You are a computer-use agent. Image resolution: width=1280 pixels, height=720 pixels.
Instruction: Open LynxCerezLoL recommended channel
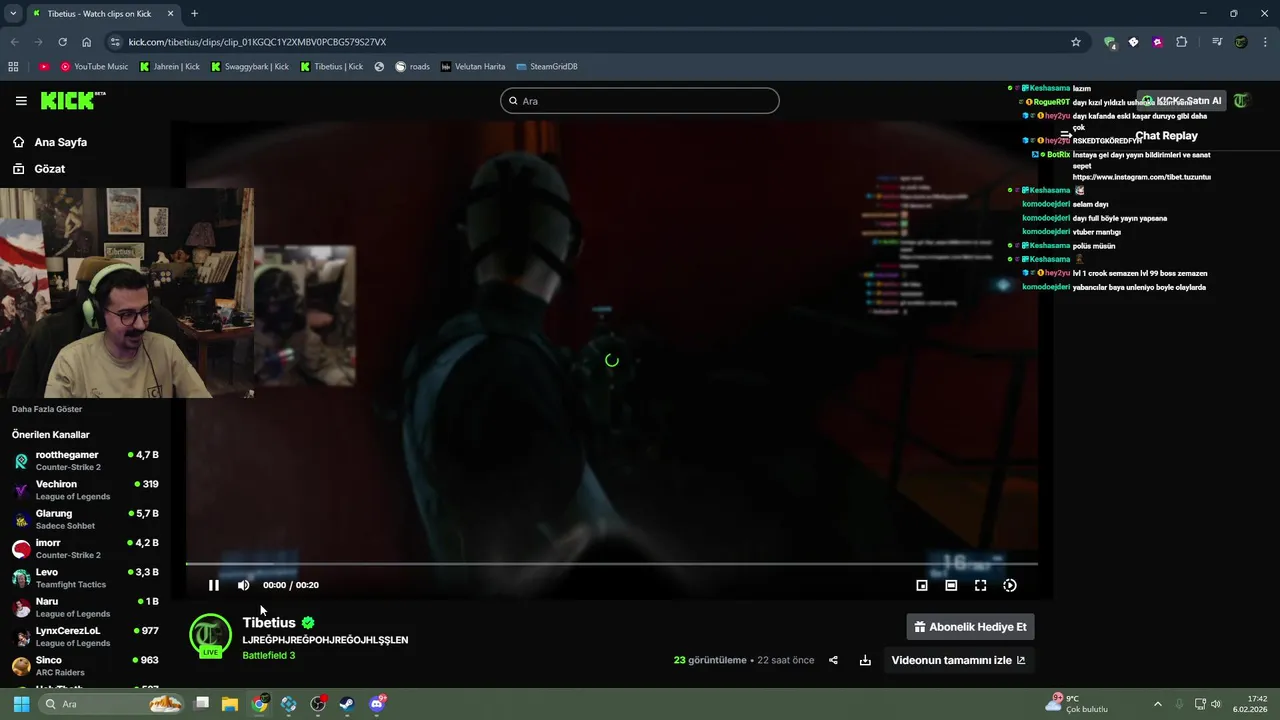click(85, 636)
